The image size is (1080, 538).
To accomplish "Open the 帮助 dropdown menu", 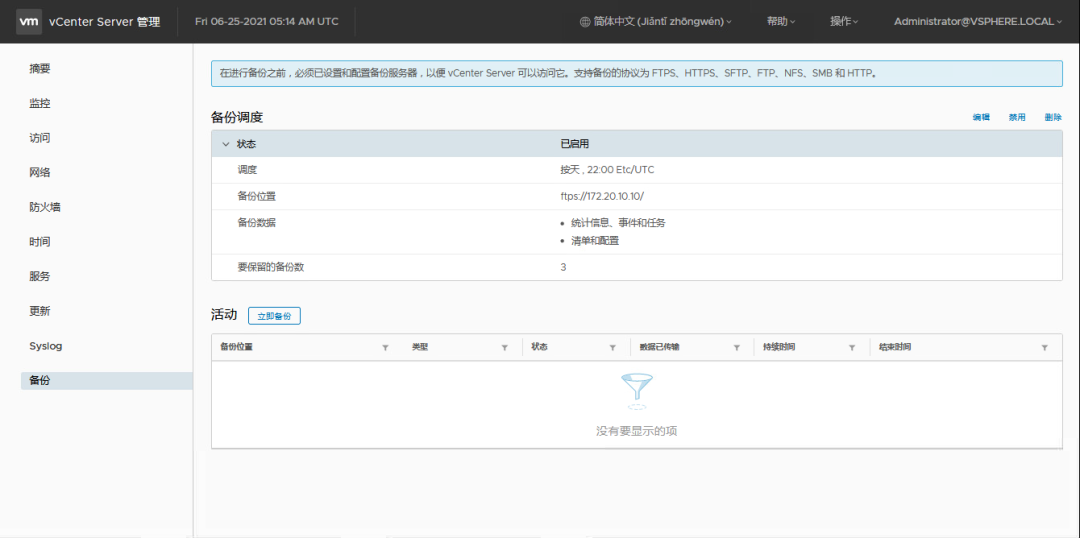I will point(780,21).
